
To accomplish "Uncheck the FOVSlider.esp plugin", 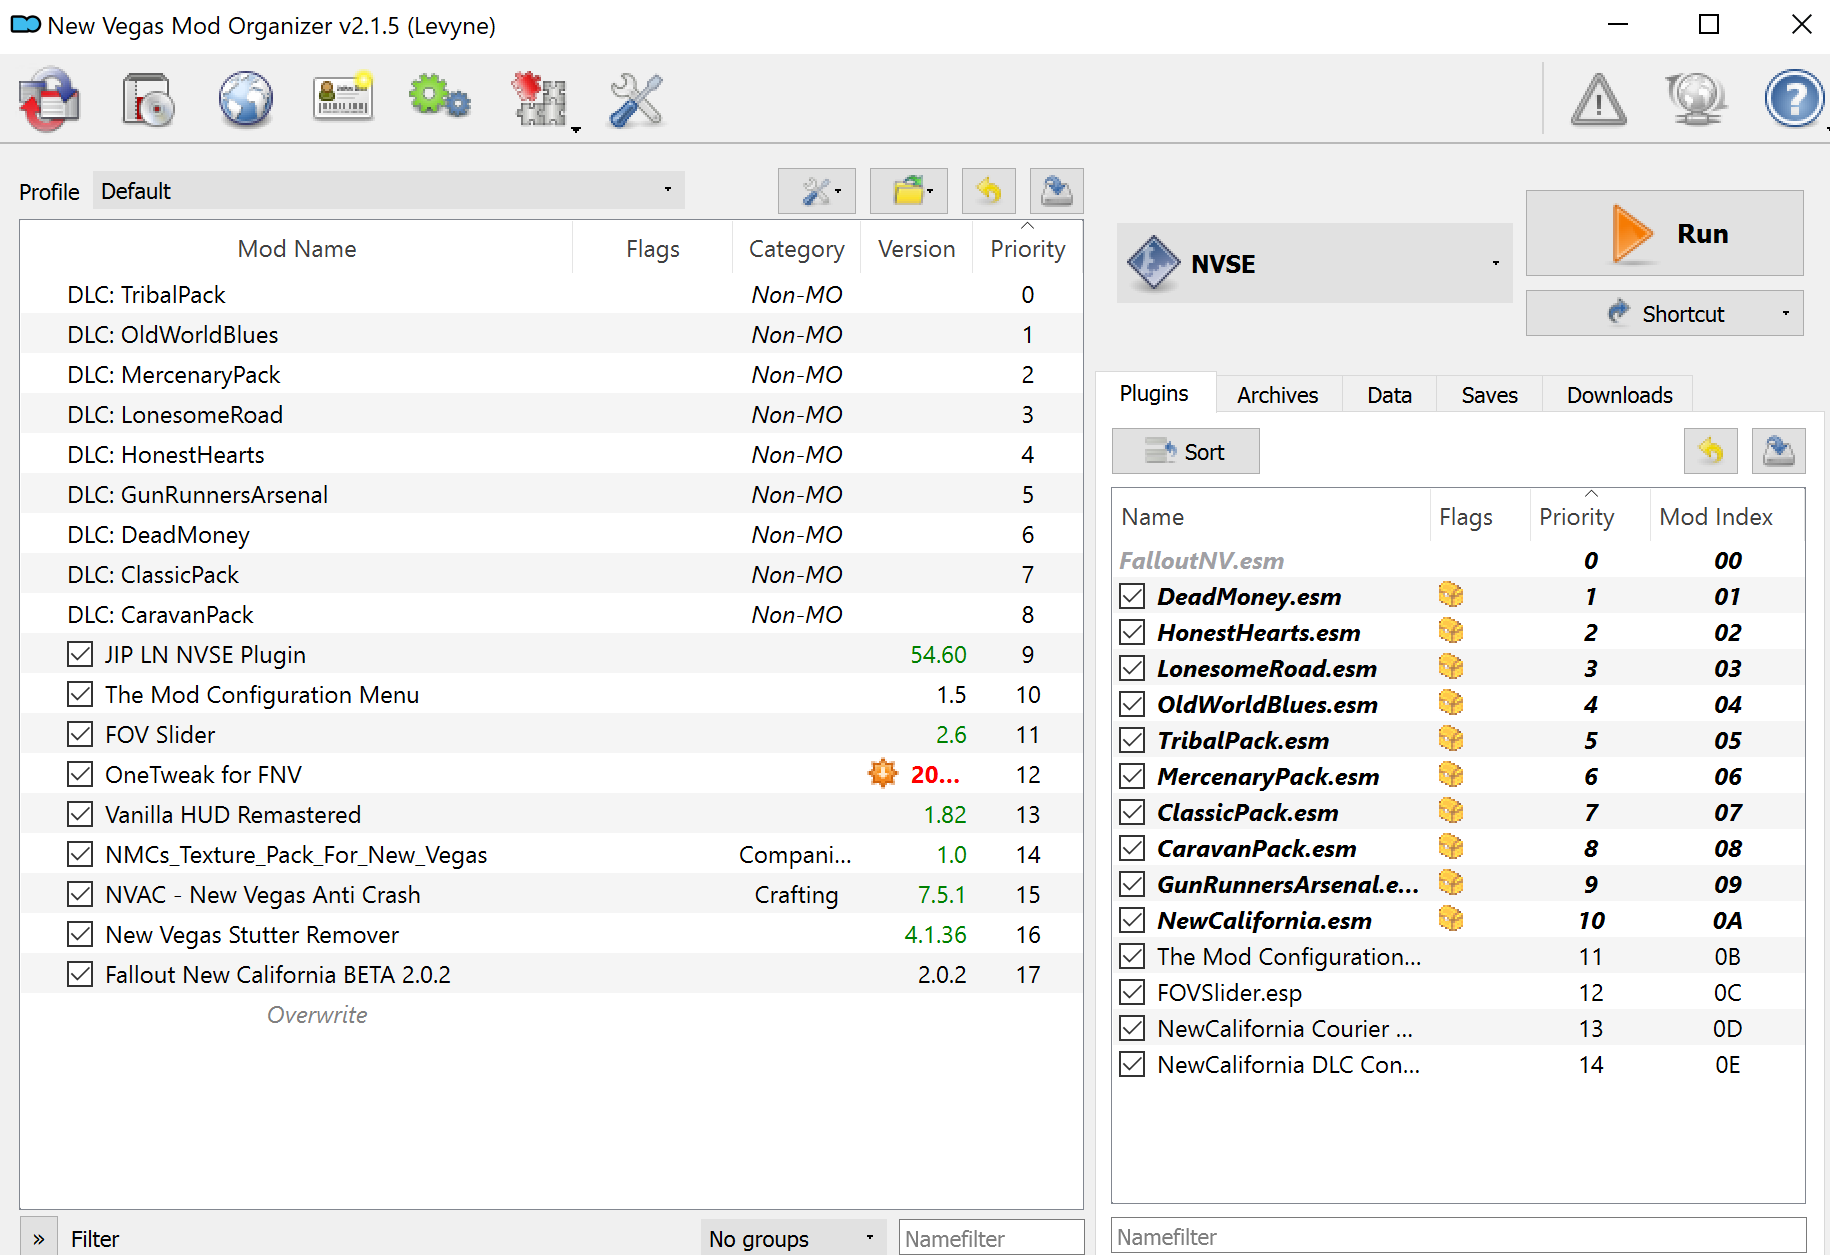I will coord(1132,992).
